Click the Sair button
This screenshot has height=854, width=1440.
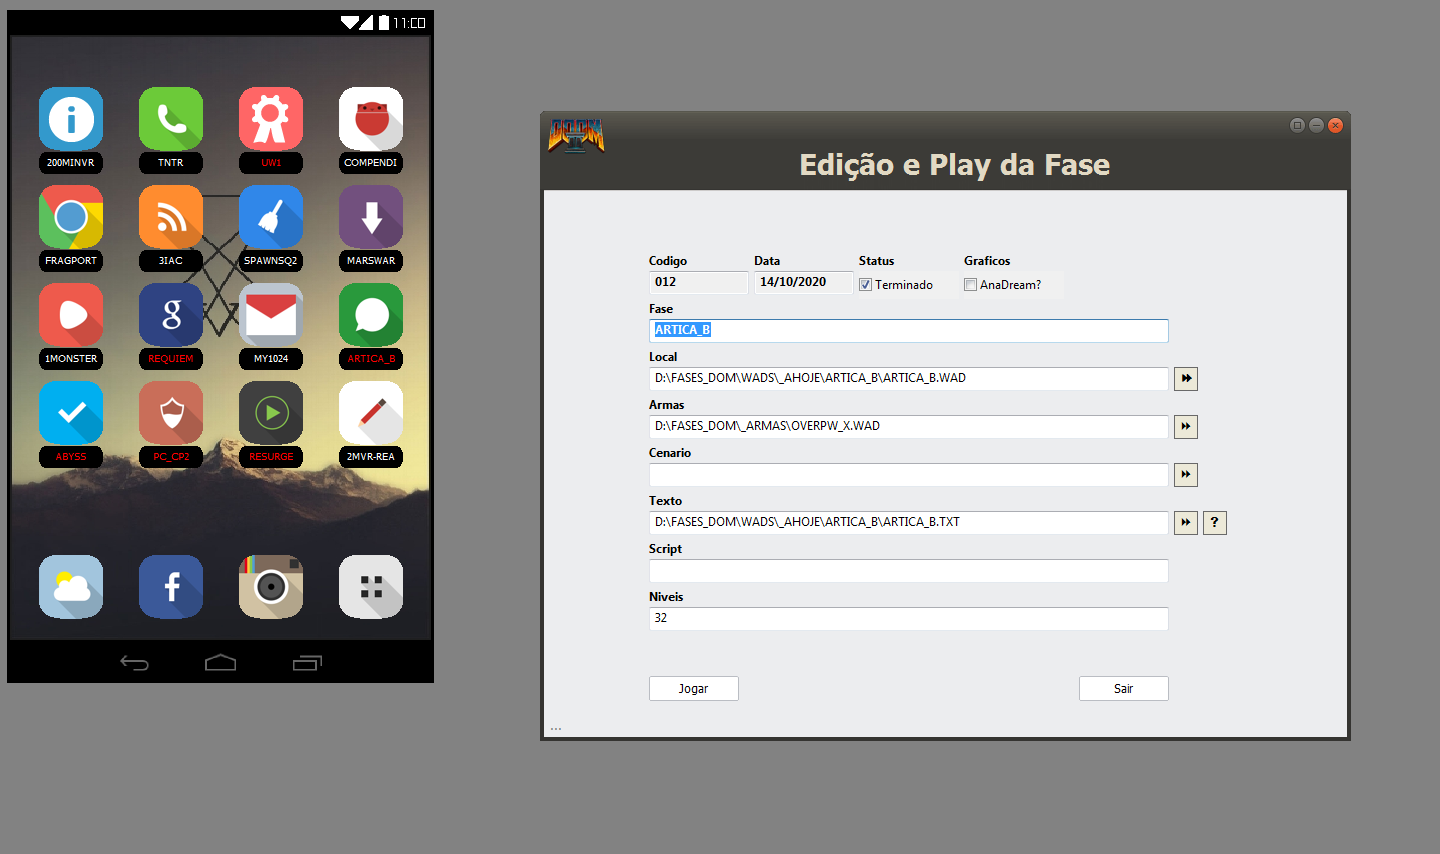click(x=1124, y=689)
